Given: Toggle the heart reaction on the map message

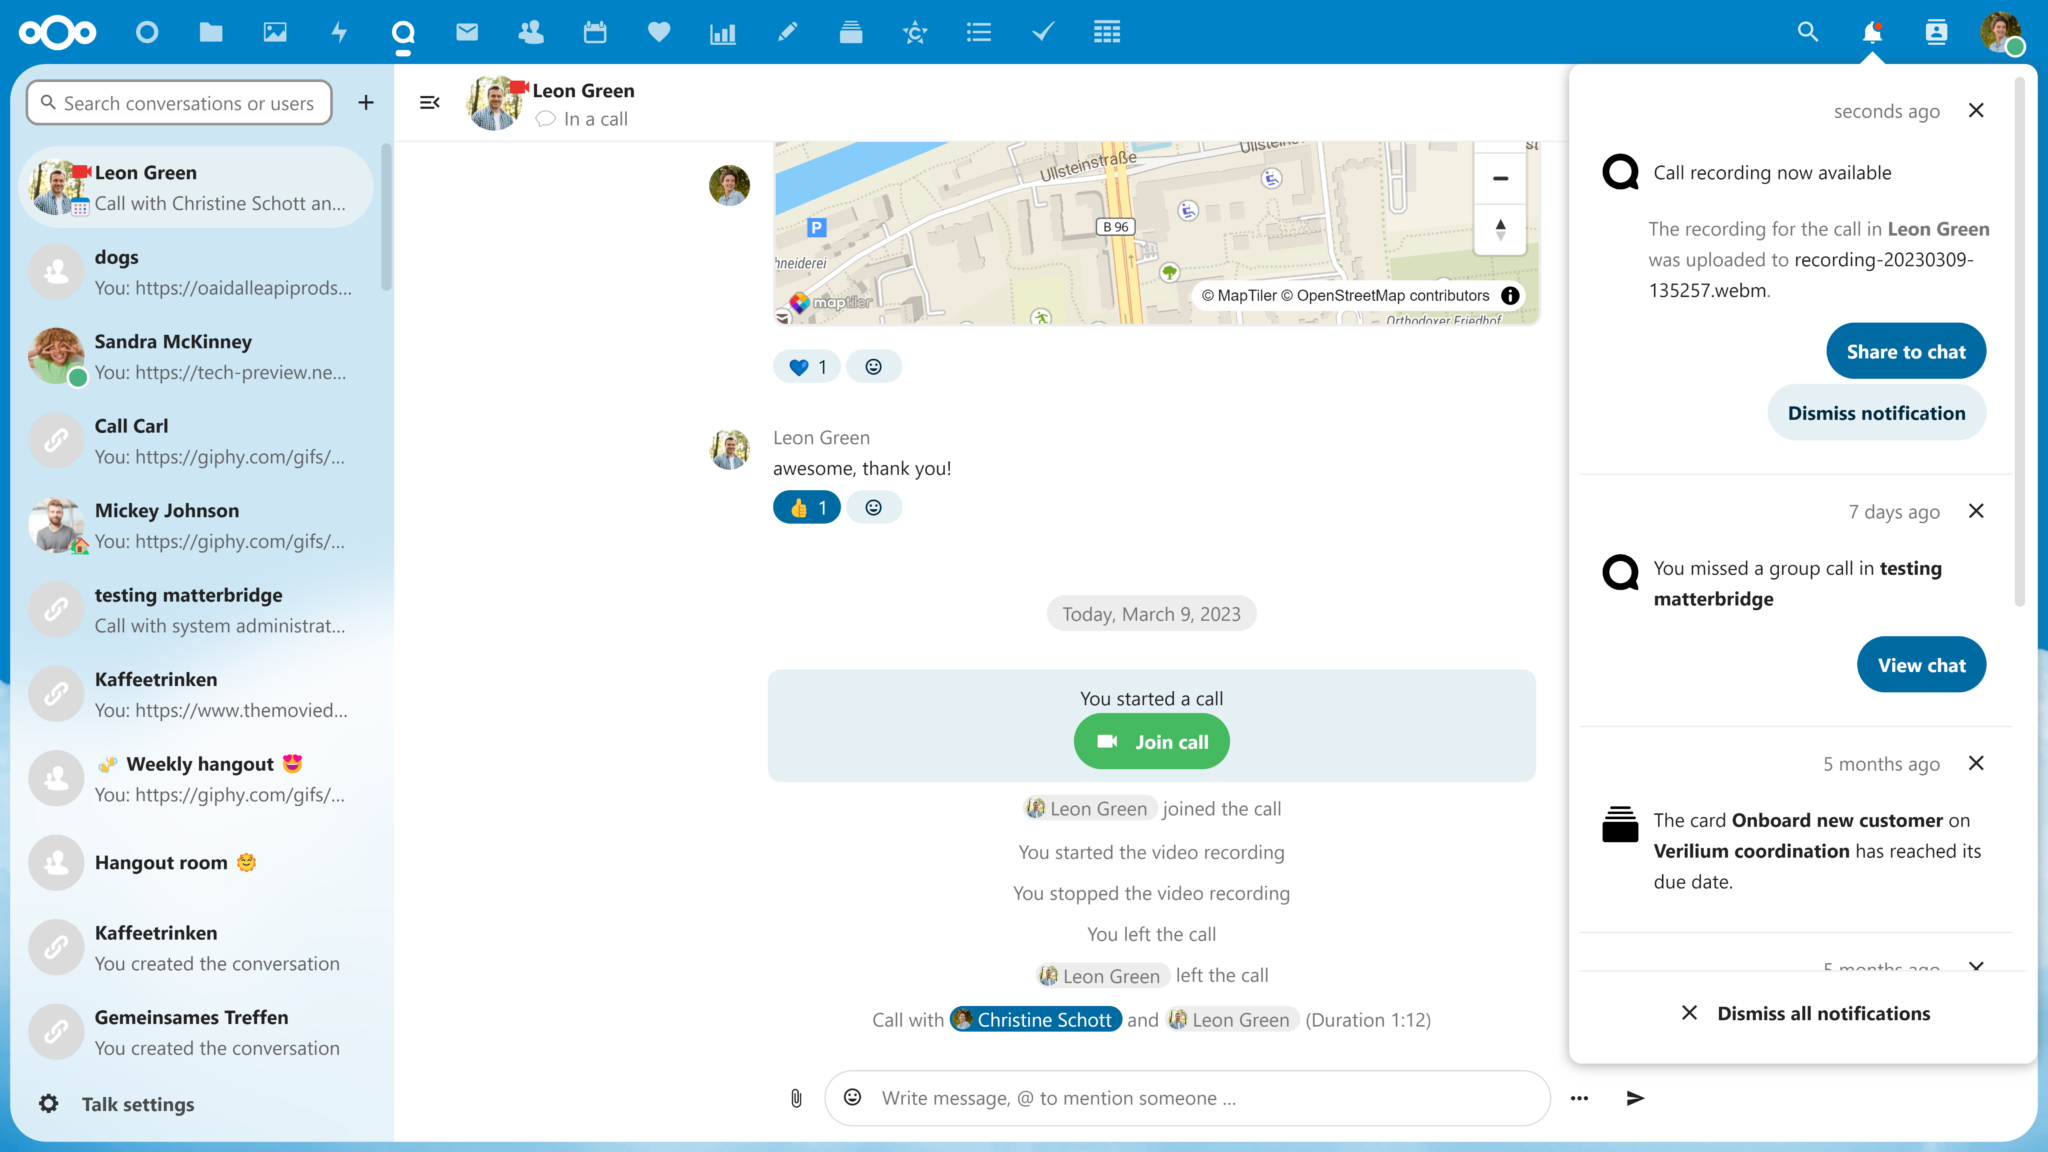Looking at the screenshot, I should (x=806, y=366).
